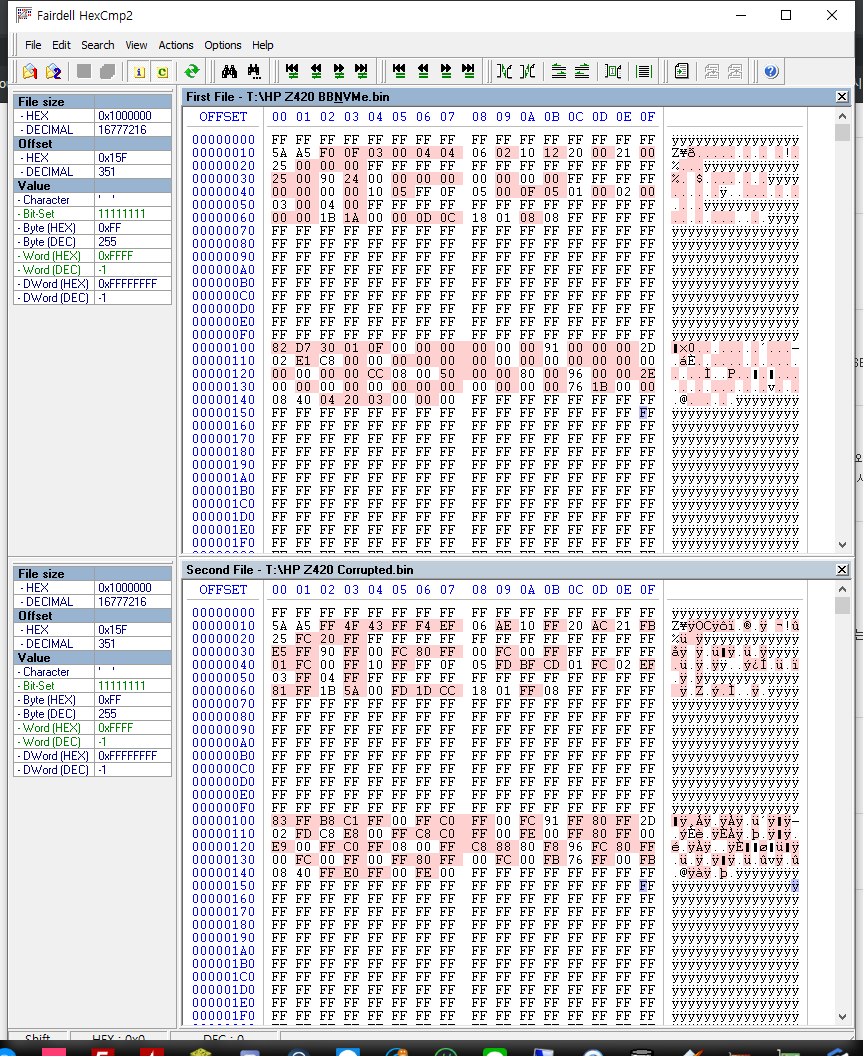Open first file using folder icon 1
Screen dimensions: 863x1056
(30, 71)
